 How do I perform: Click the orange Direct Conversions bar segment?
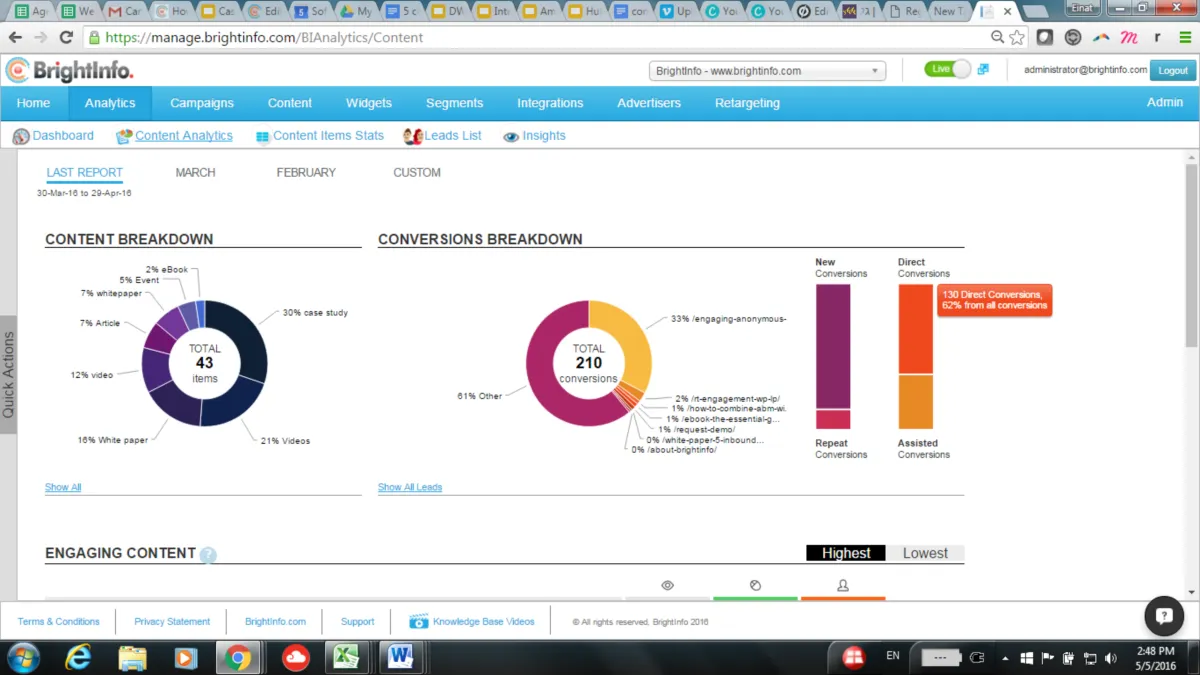[915, 328]
